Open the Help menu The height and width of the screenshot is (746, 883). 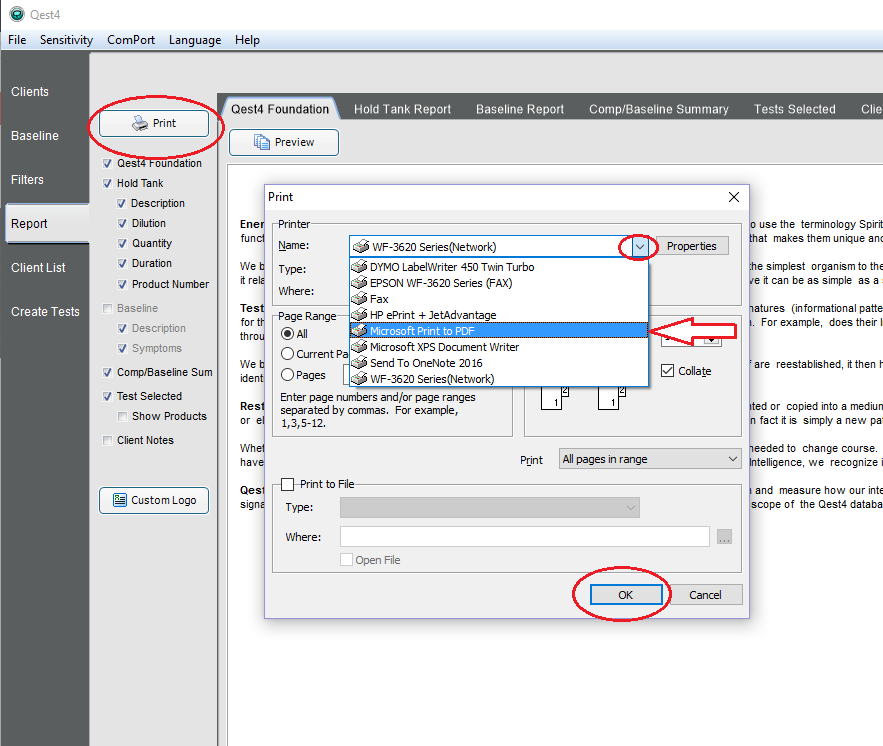pyautogui.click(x=247, y=40)
